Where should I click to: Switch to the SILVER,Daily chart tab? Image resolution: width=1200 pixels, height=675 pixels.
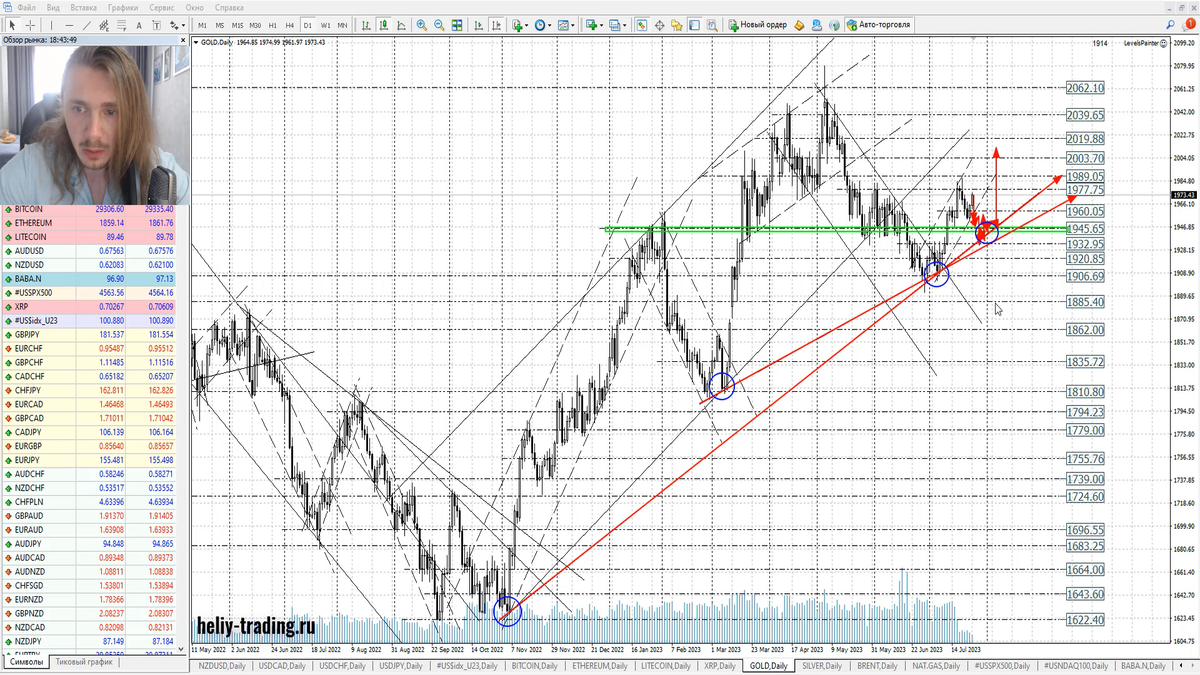pos(822,665)
